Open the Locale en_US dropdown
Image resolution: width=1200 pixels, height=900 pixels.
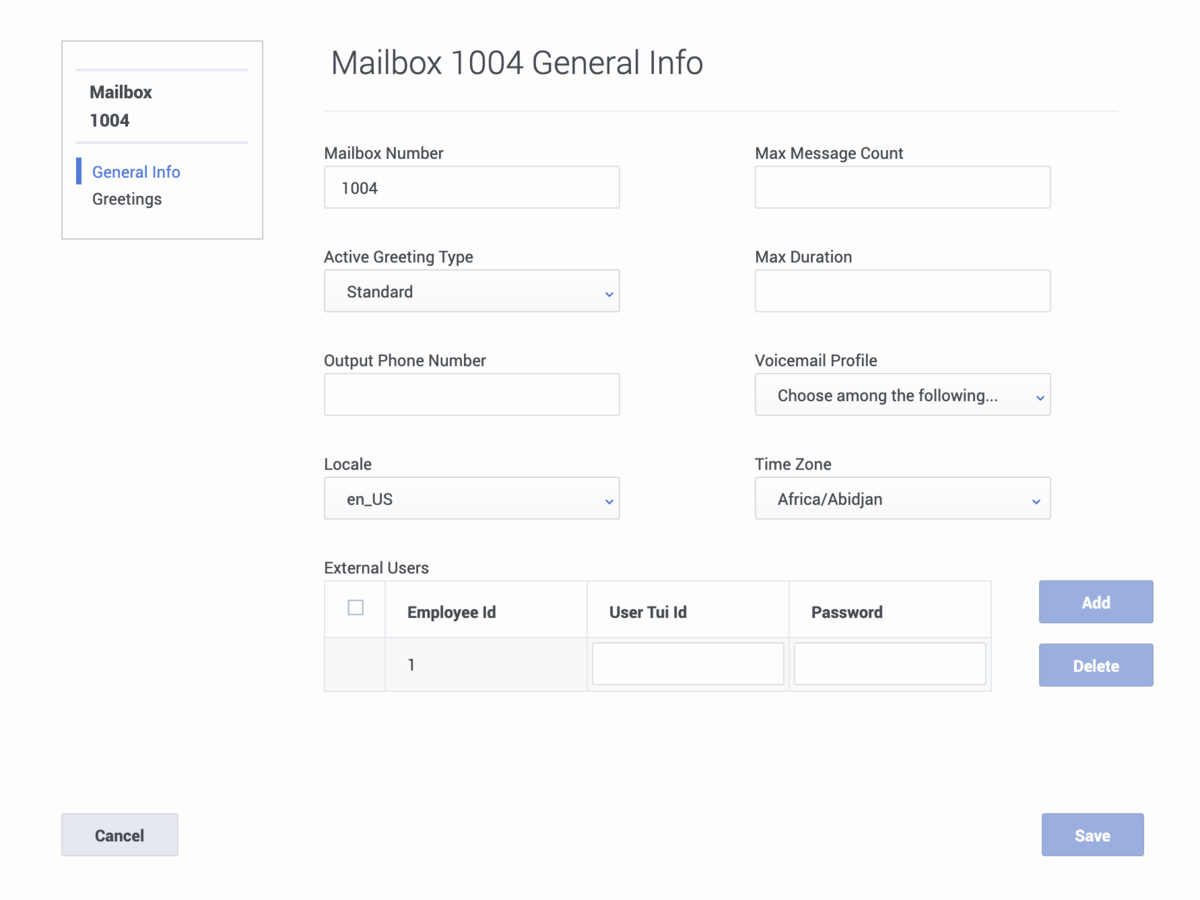pos(472,498)
